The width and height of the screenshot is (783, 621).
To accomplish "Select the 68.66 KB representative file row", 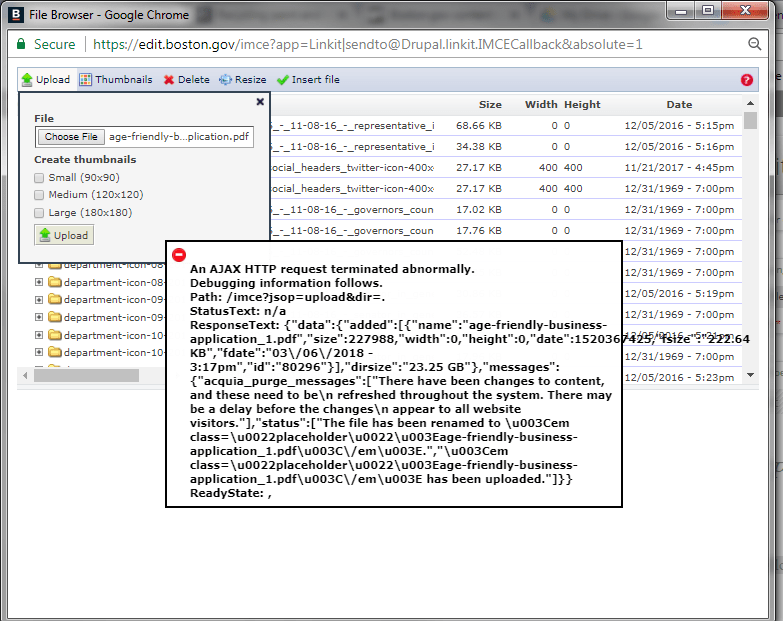I will pyautogui.click(x=504, y=126).
